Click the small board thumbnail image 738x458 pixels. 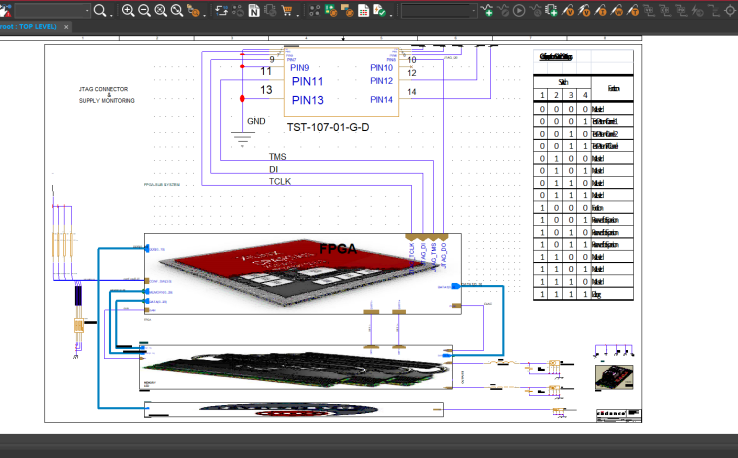[614, 377]
